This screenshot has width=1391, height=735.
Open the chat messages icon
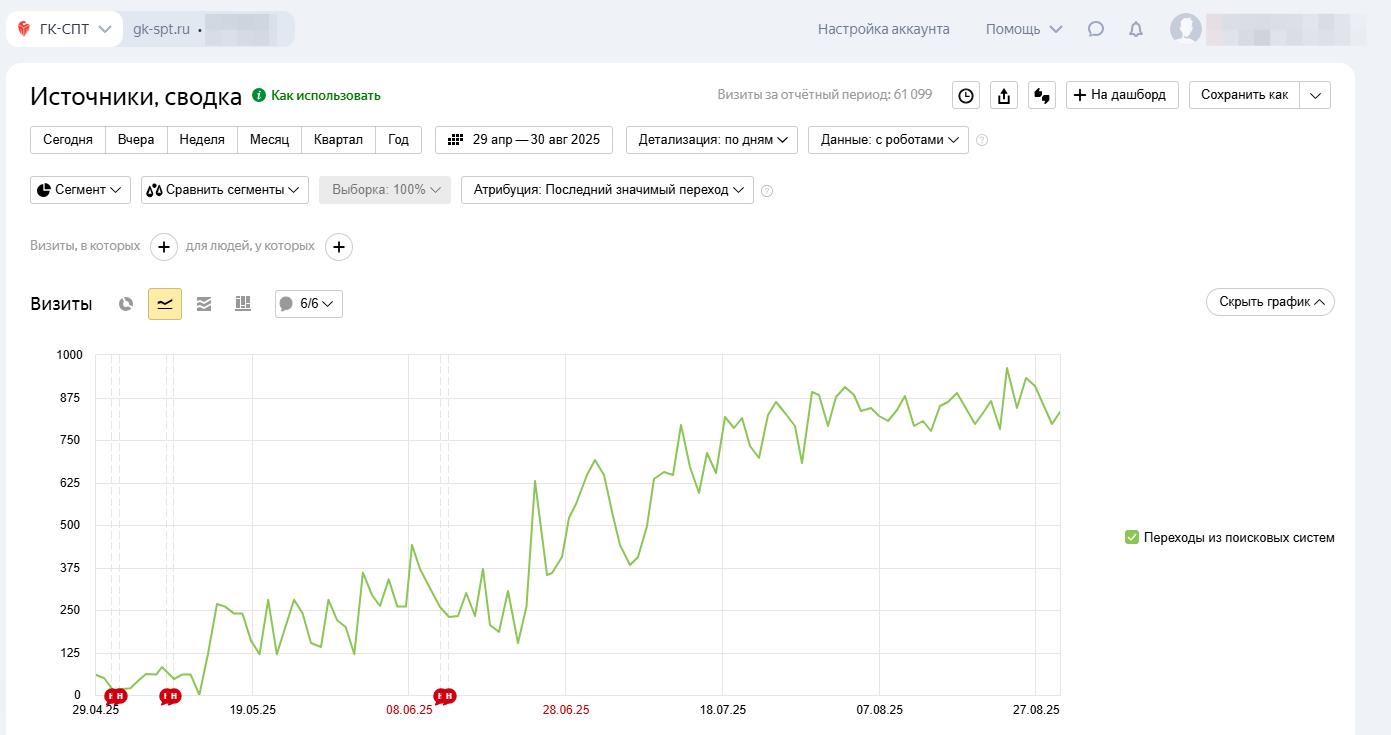pyautogui.click(x=1096, y=30)
